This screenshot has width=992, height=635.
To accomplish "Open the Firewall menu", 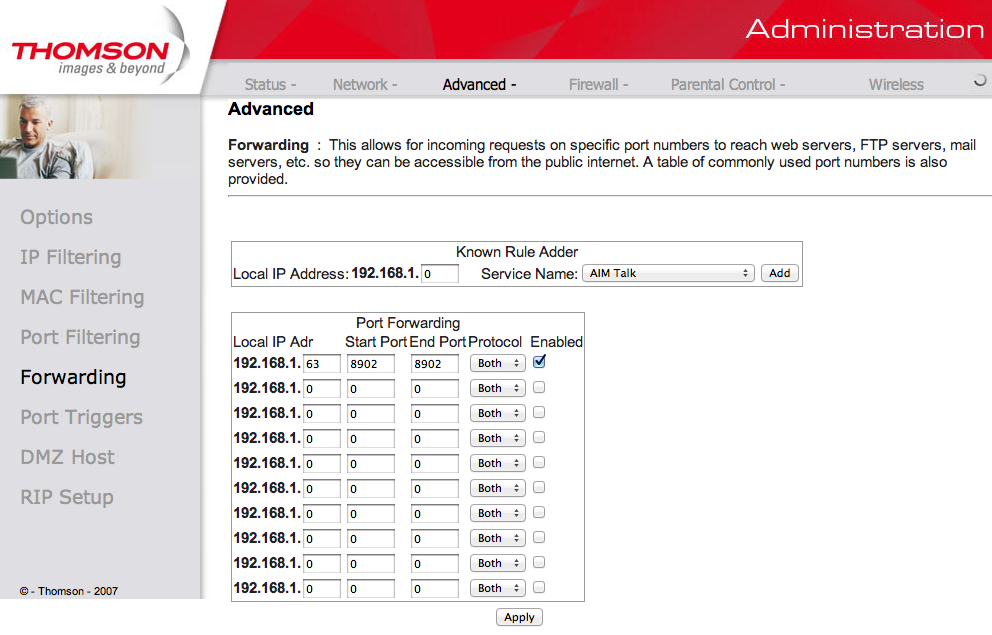I will pos(598,84).
